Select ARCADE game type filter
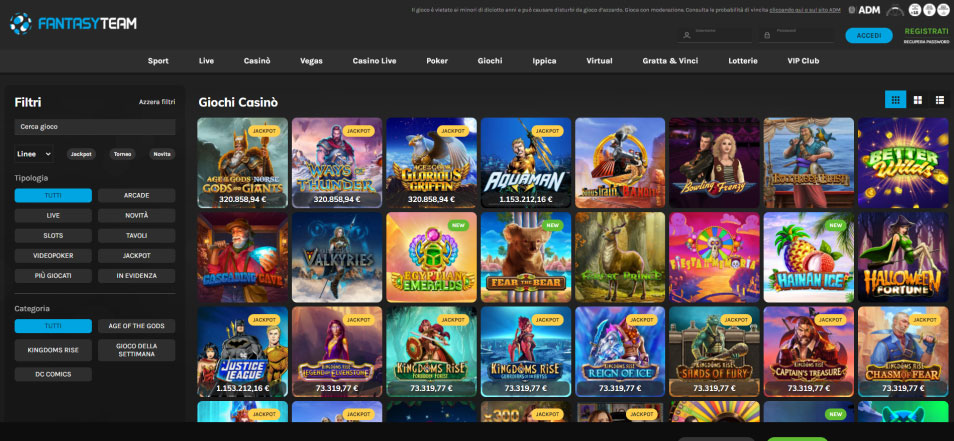954x441 pixels. pyautogui.click(x=136, y=195)
